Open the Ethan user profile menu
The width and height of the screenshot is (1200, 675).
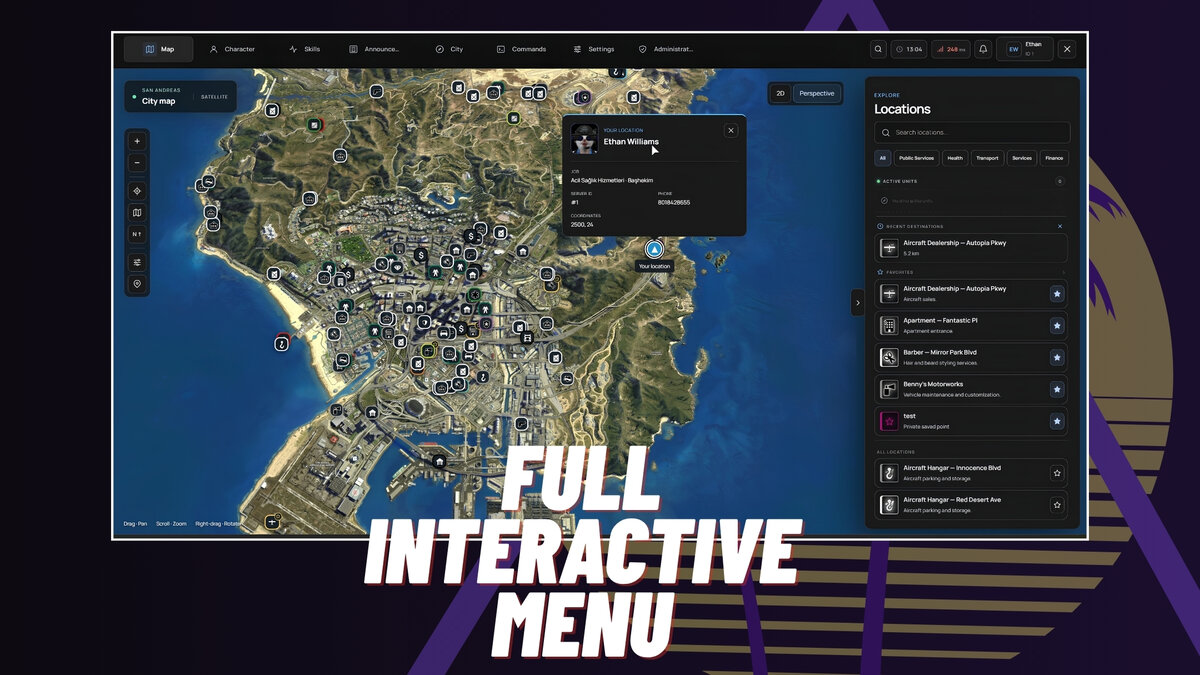coord(1024,49)
